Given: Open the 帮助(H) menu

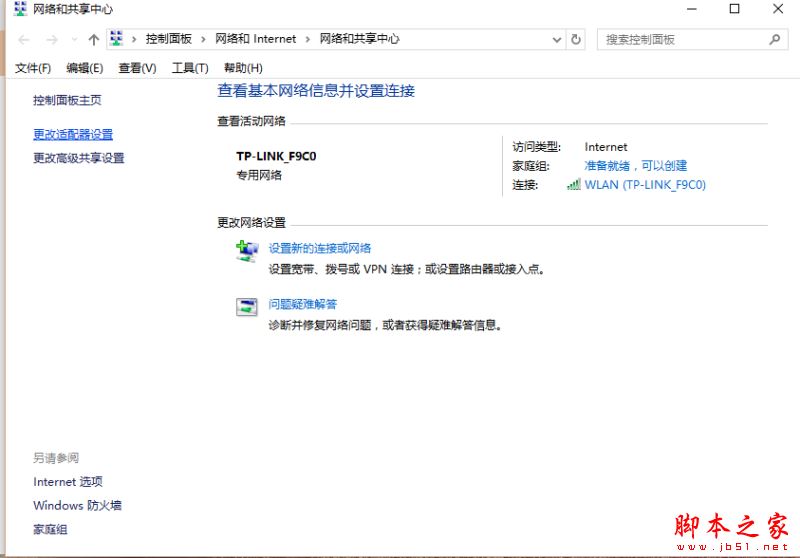Looking at the screenshot, I should pyautogui.click(x=243, y=68).
